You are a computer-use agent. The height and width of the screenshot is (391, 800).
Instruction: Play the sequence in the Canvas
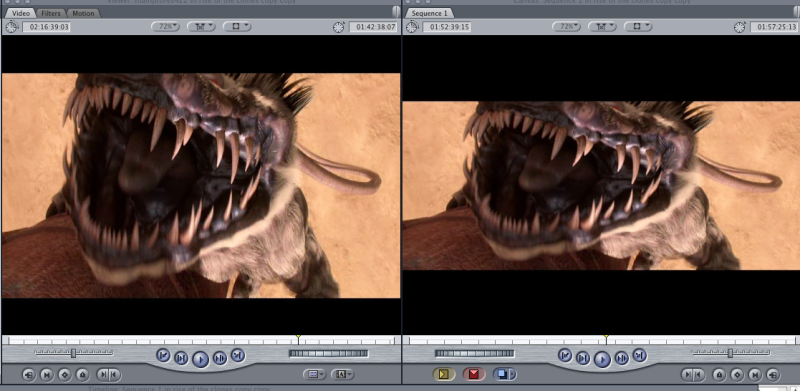pos(602,359)
